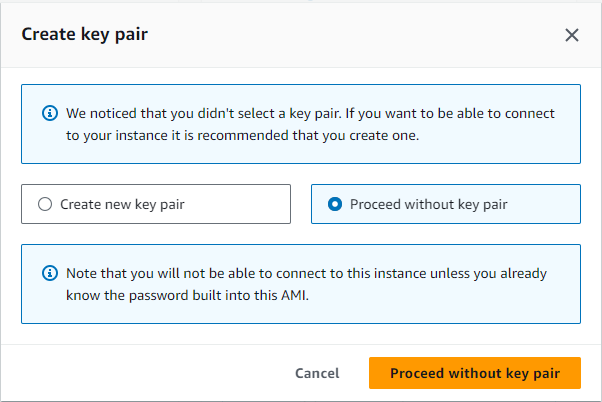602x402 pixels.
Task: Select the Proceed without key pair radio circle
Action: click(335, 204)
